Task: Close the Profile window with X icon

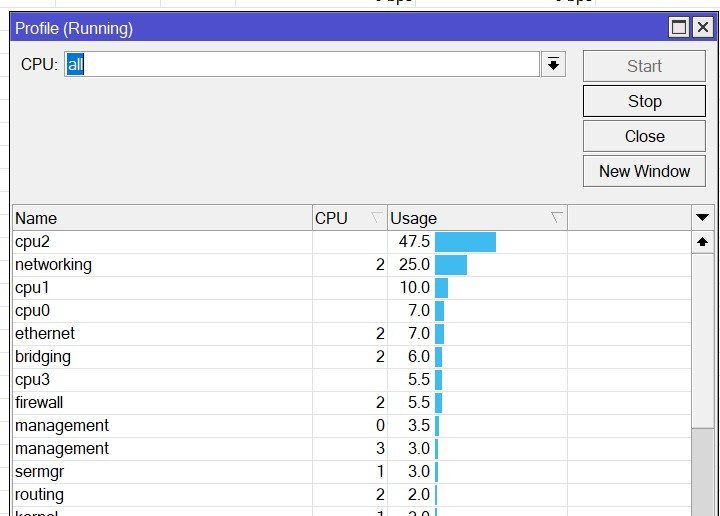Action: click(x=703, y=28)
